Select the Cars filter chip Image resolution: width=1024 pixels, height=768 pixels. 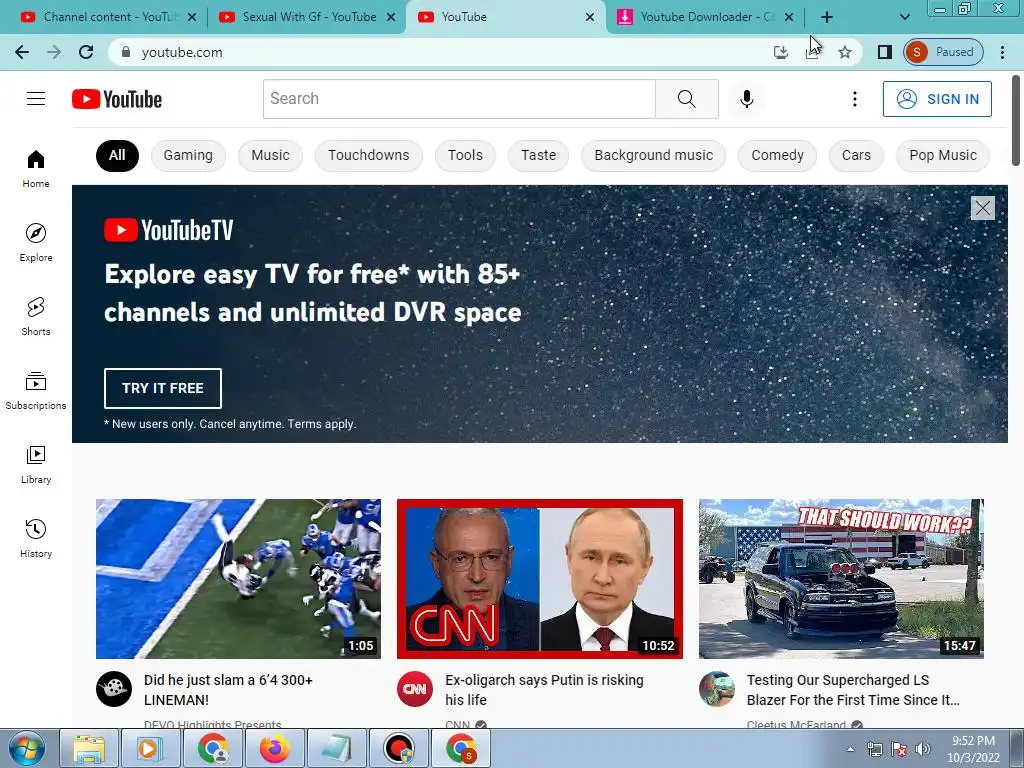tap(856, 155)
